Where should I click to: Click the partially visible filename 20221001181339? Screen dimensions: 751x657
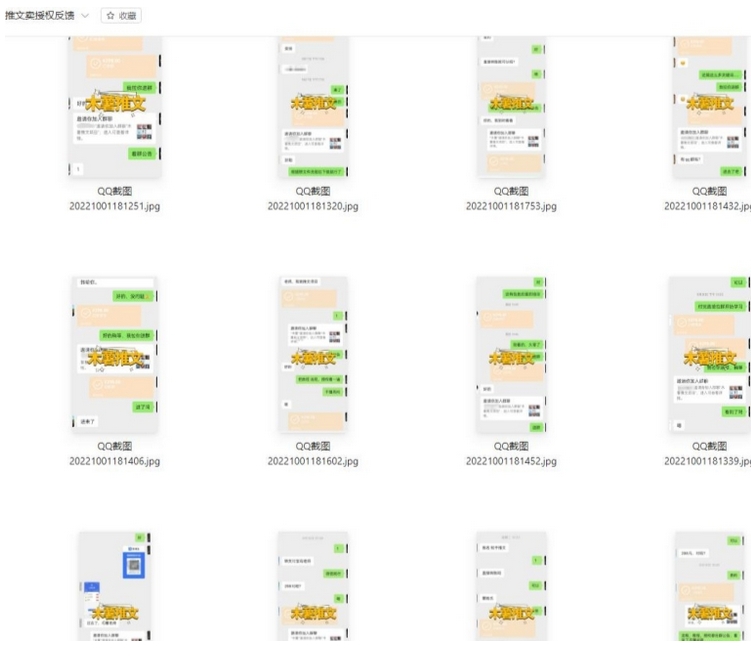pos(707,461)
